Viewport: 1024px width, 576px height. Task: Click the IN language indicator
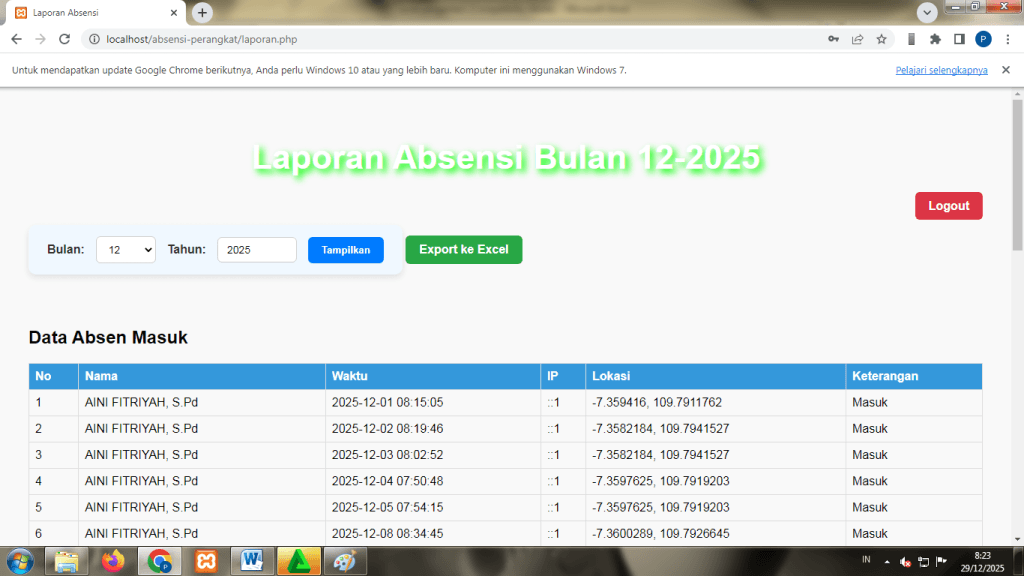coord(866,560)
